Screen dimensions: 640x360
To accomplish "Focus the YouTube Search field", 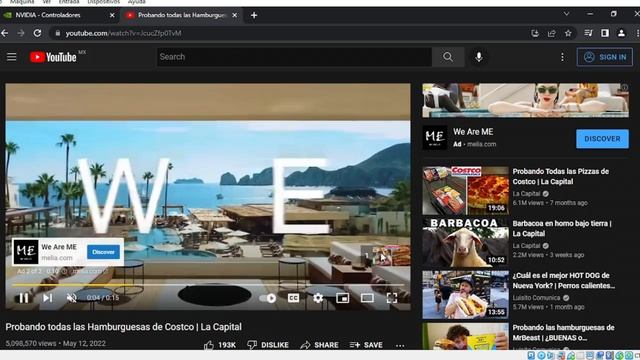I will (294, 57).
